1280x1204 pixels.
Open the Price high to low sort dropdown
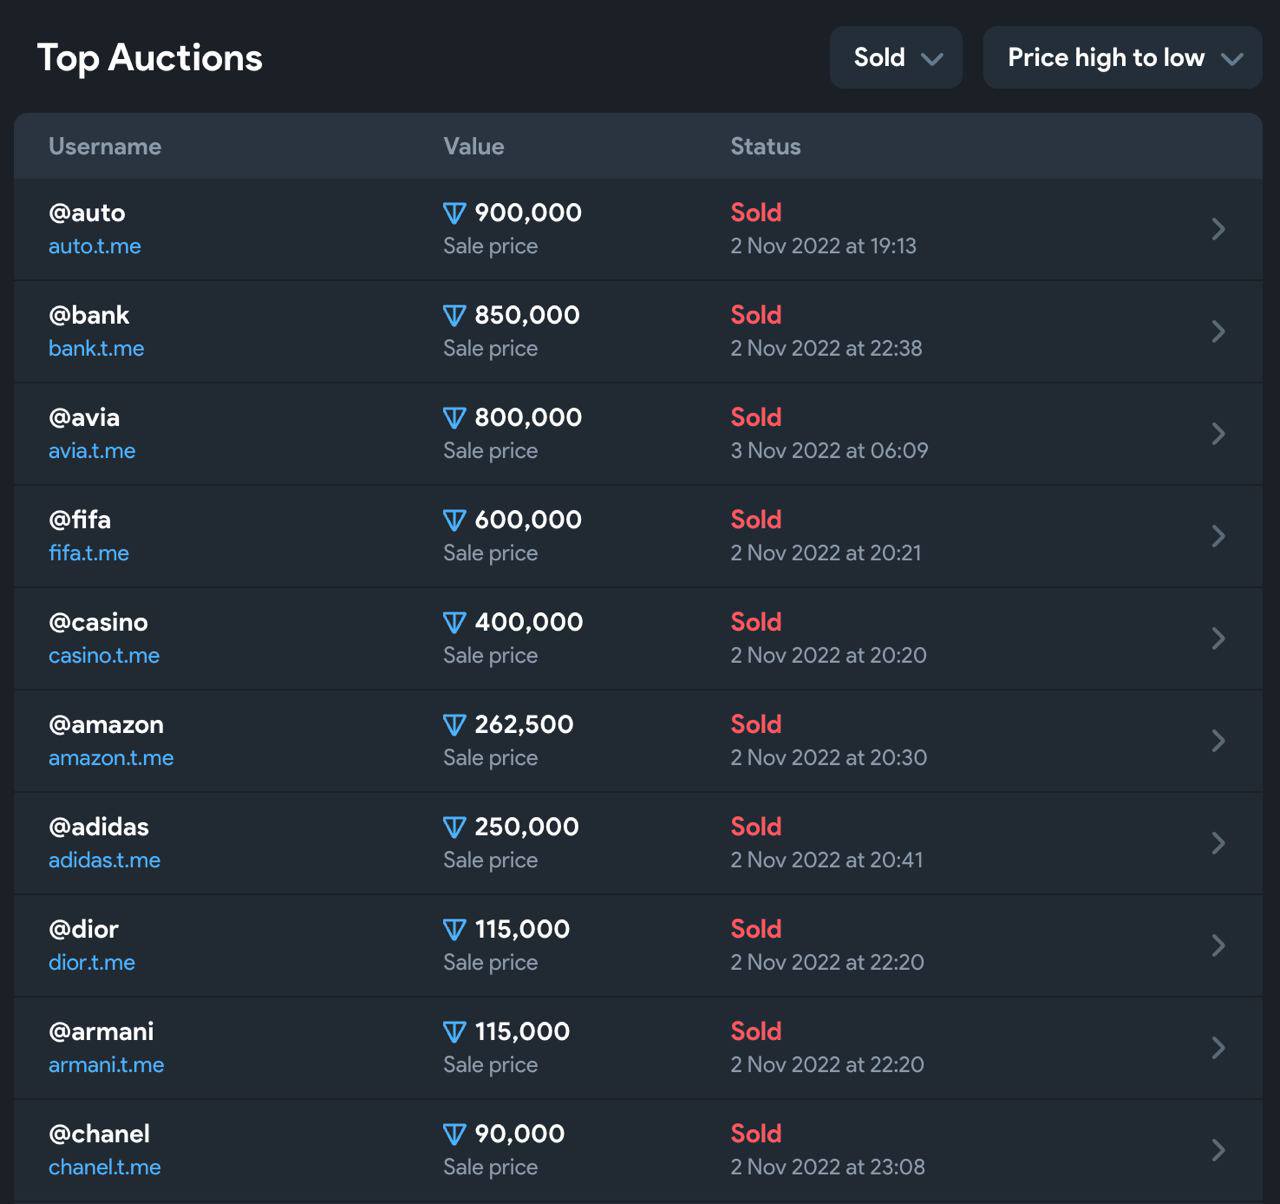pos(1122,58)
